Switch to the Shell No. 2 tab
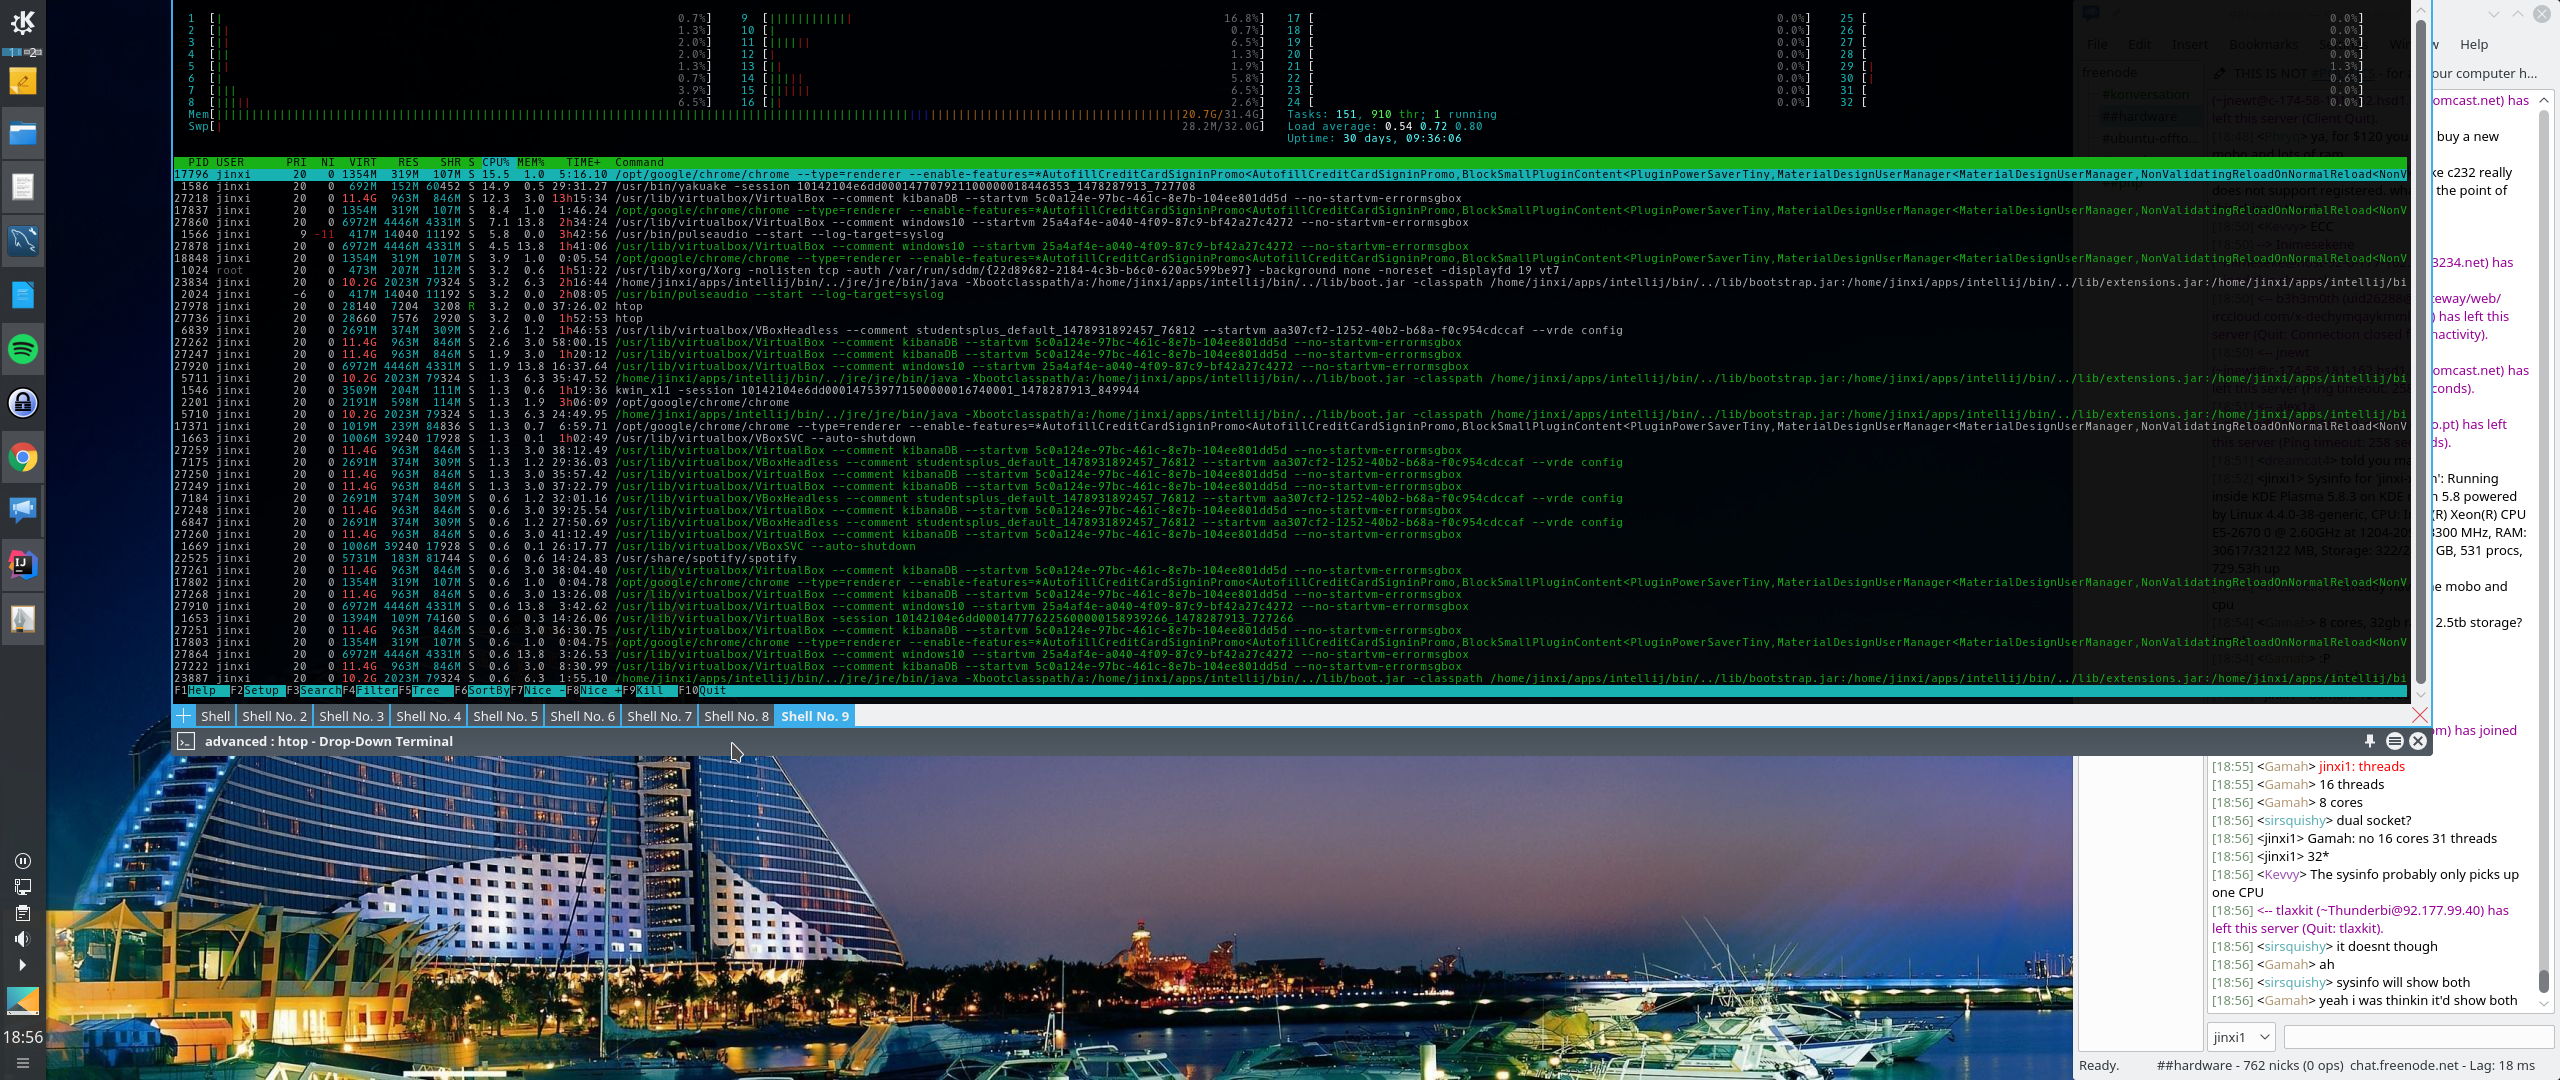The image size is (2560, 1080). (x=274, y=716)
